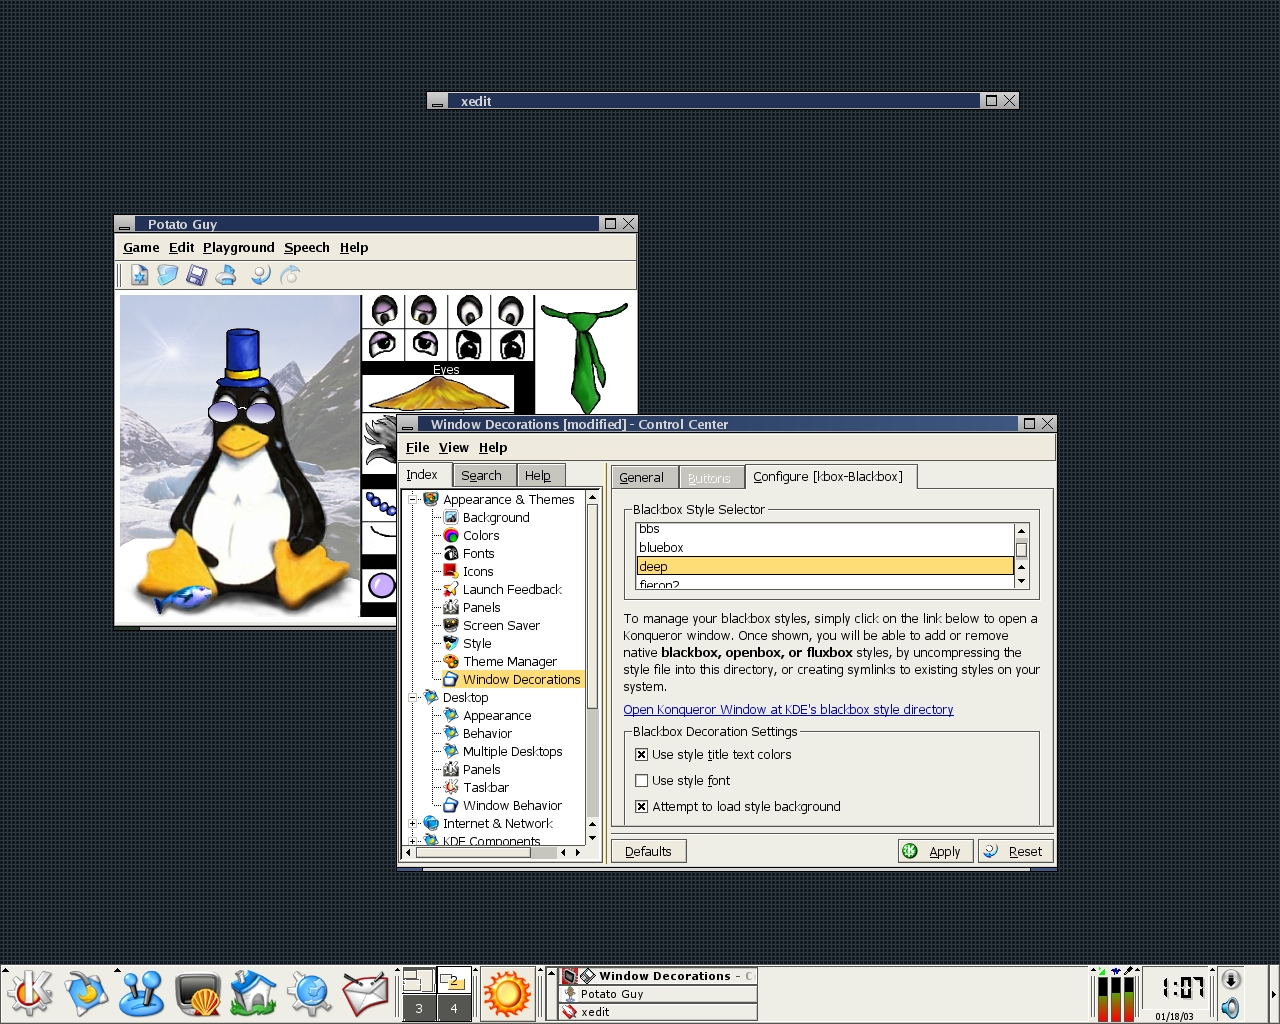Switch to xedit in the taskbar
1280x1024 pixels.
coord(658,1012)
